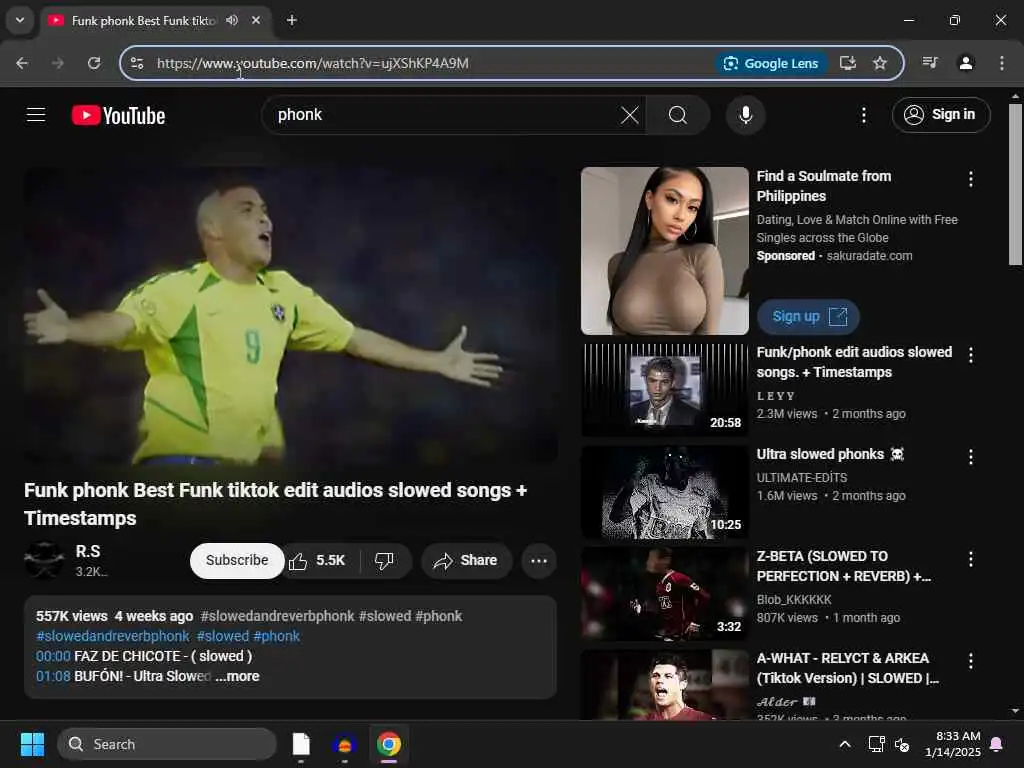This screenshot has width=1024, height=768.
Task: Open blue #phonk hashtag link
Action: point(276,636)
